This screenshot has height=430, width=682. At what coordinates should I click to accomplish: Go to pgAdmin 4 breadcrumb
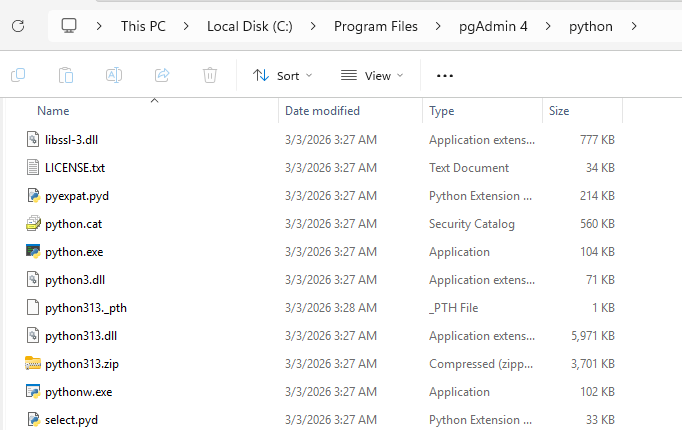pos(493,26)
